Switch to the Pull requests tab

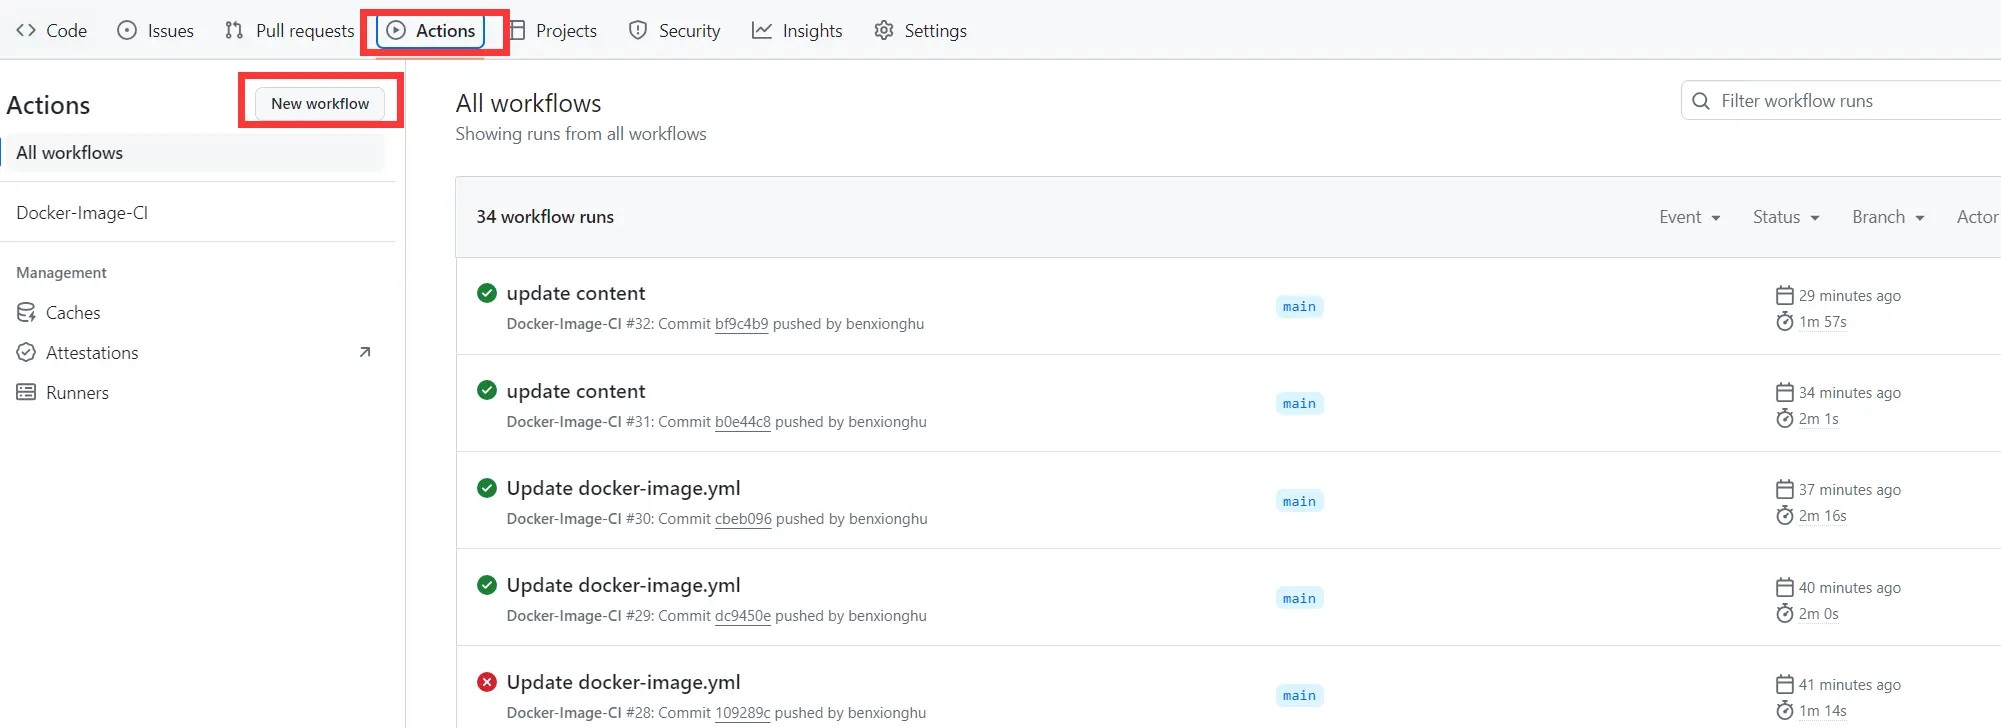[x=290, y=31]
